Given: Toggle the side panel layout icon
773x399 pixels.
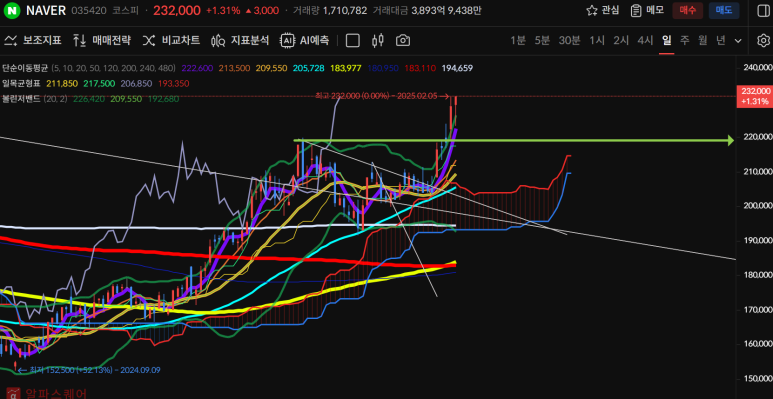Looking at the screenshot, I should click(x=762, y=10).
